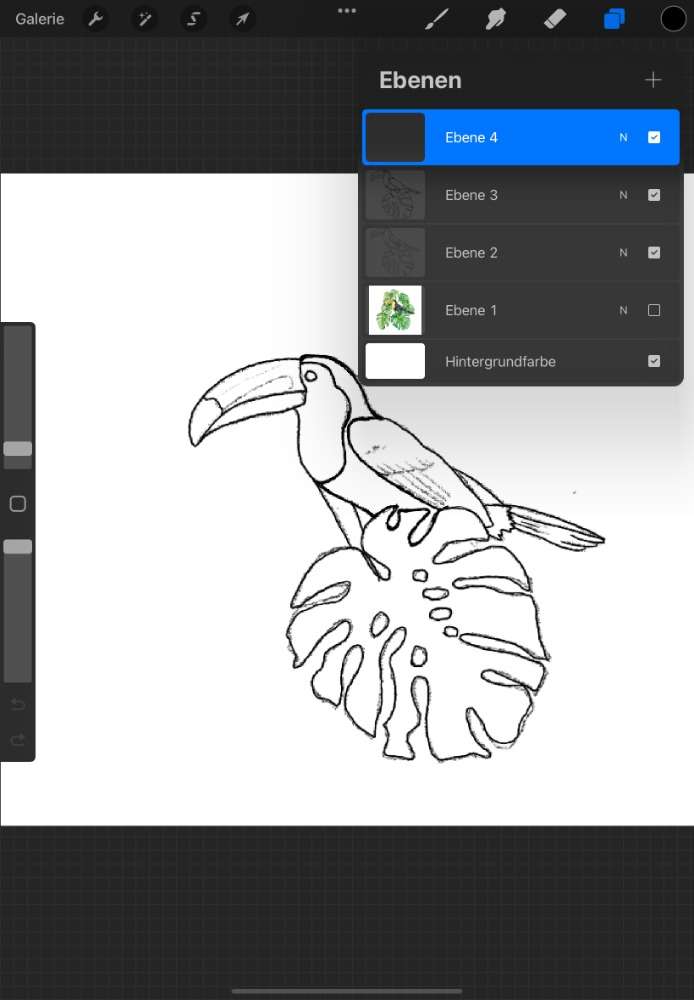Select the Brush tool
694x1000 pixels.
point(437,19)
